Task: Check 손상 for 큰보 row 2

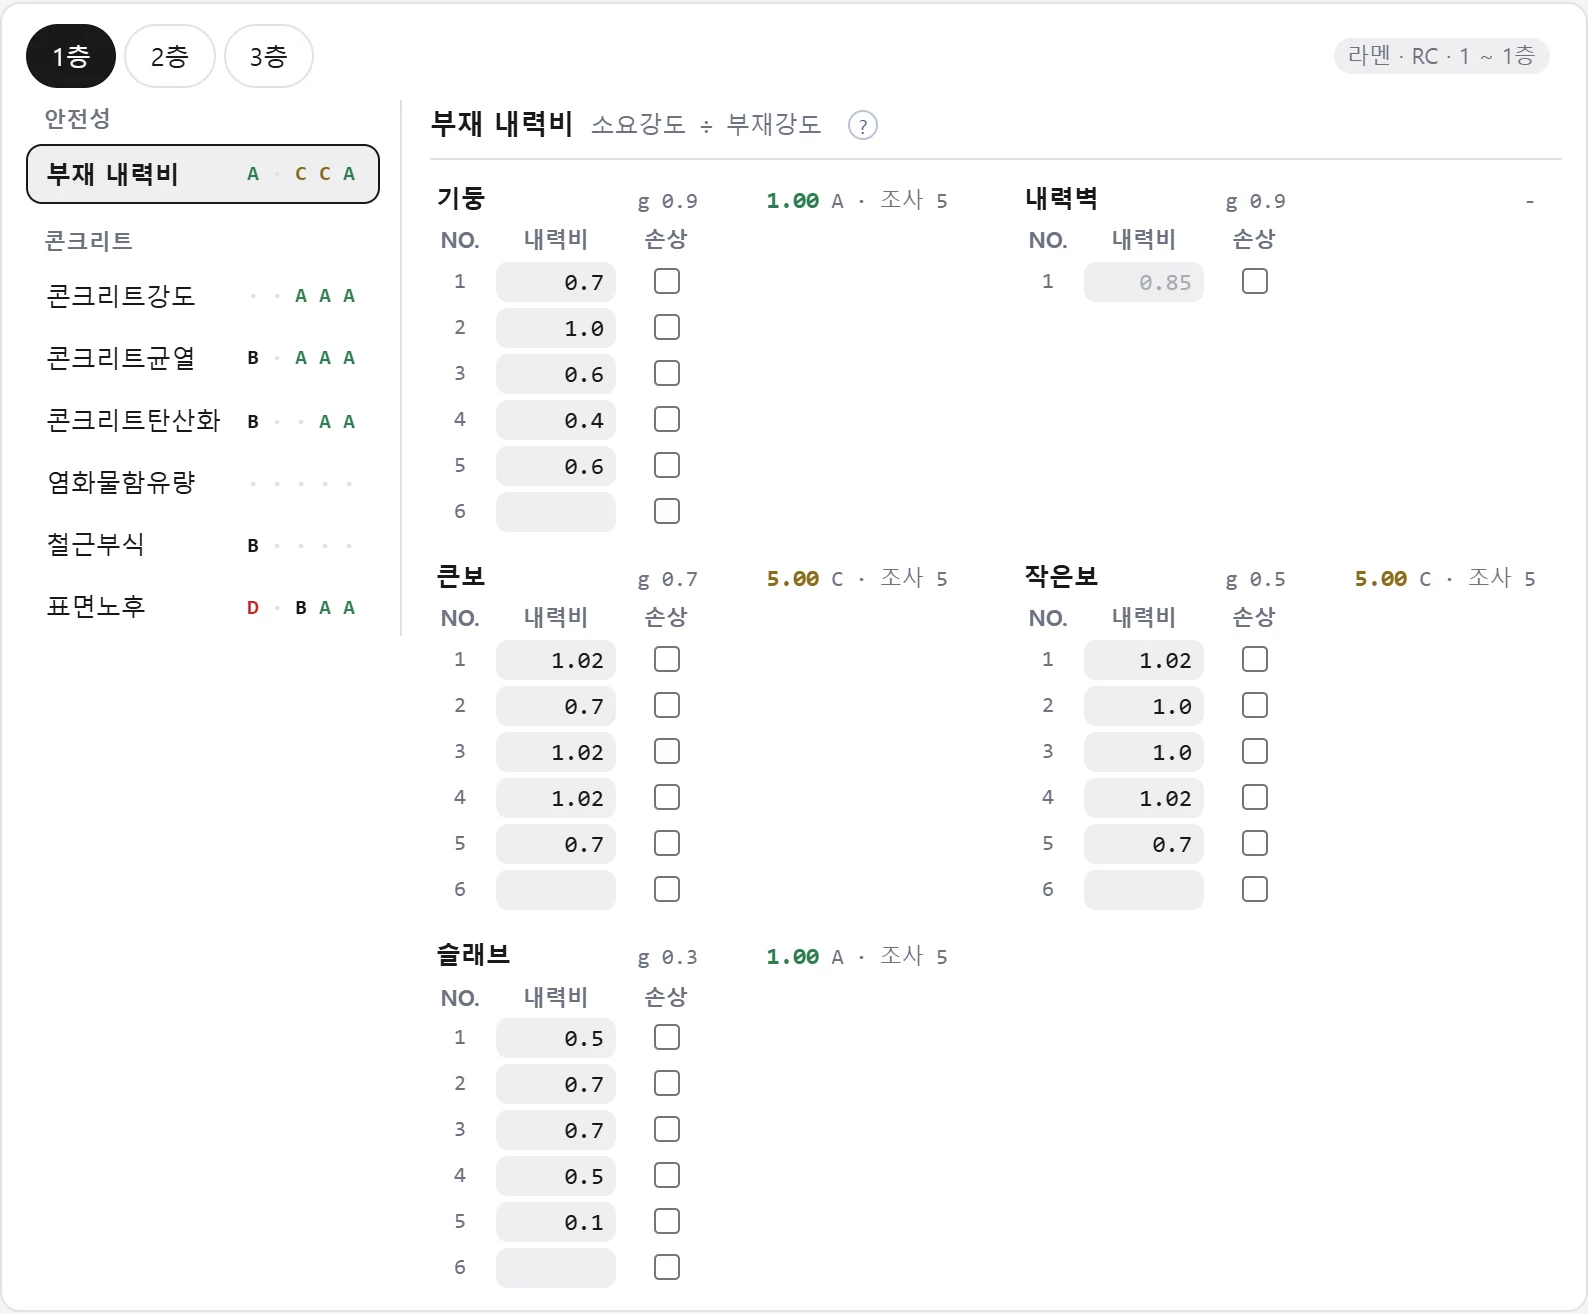Action: 667,706
